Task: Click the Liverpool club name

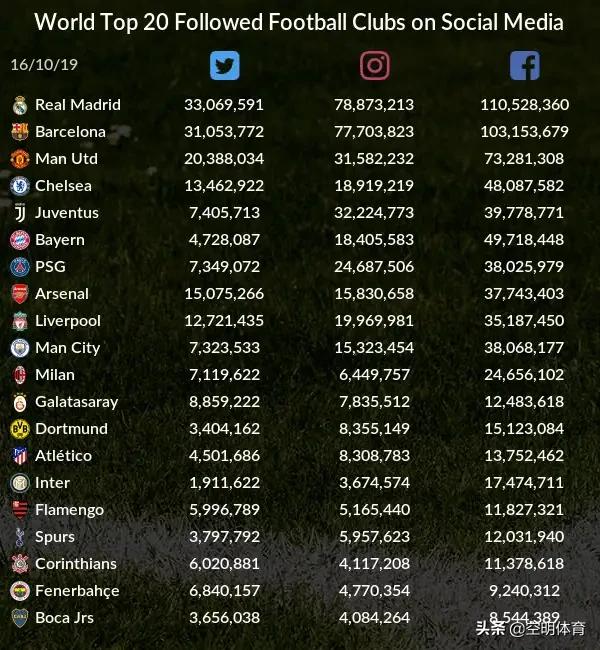Action: click(68, 321)
